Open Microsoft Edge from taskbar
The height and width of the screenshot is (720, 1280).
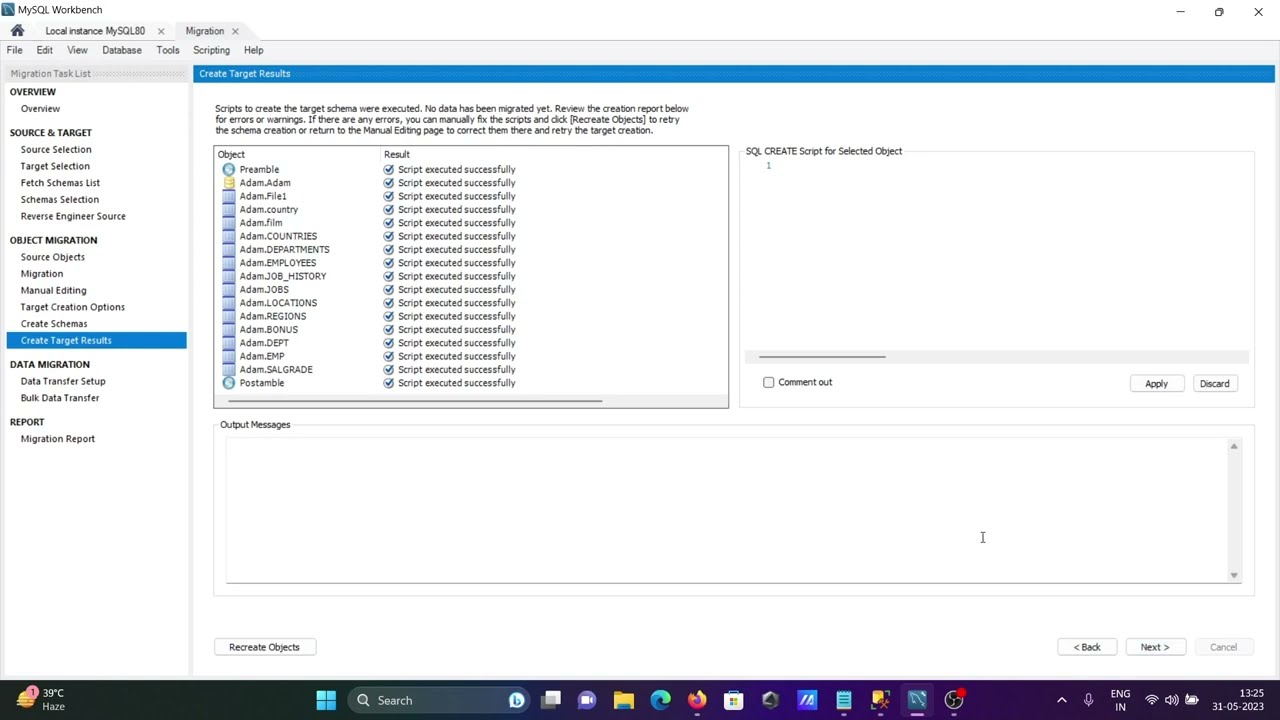[x=660, y=700]
